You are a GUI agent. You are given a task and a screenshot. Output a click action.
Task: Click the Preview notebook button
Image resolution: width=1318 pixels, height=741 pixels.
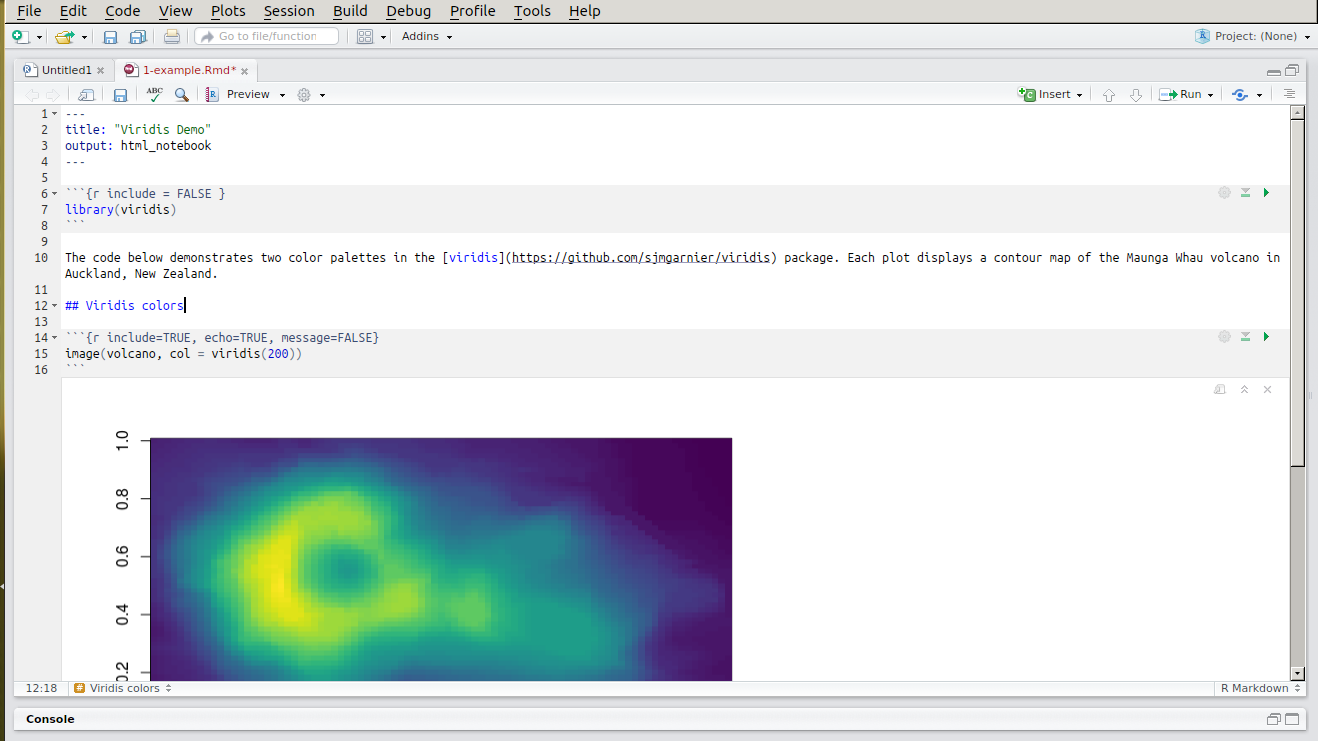[x=238, y=94]
